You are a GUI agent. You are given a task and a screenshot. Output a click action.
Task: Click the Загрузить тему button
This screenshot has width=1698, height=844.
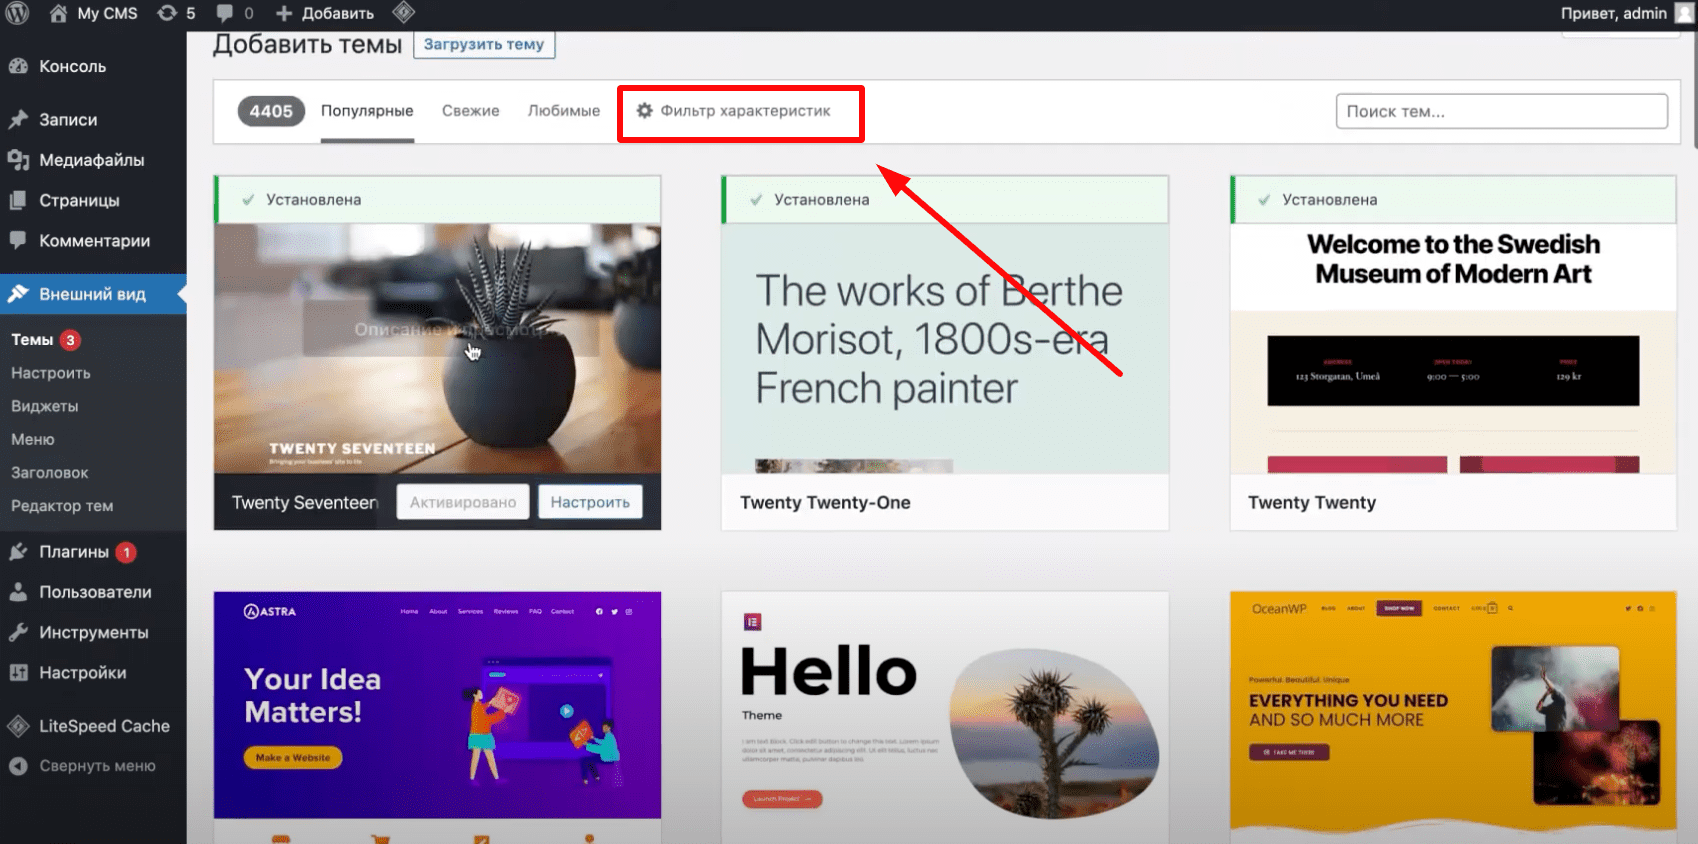coord(484,44)
